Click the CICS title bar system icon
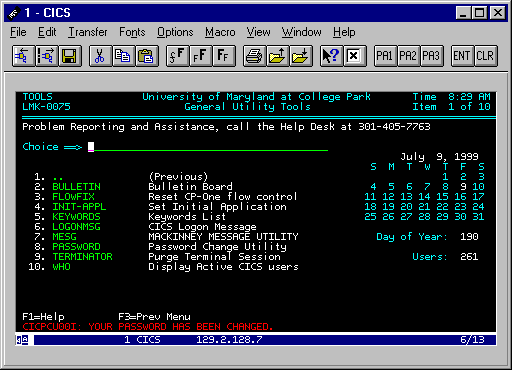This screenshot has height=370, width=512. pyautogui.click(x=14, y=13)
